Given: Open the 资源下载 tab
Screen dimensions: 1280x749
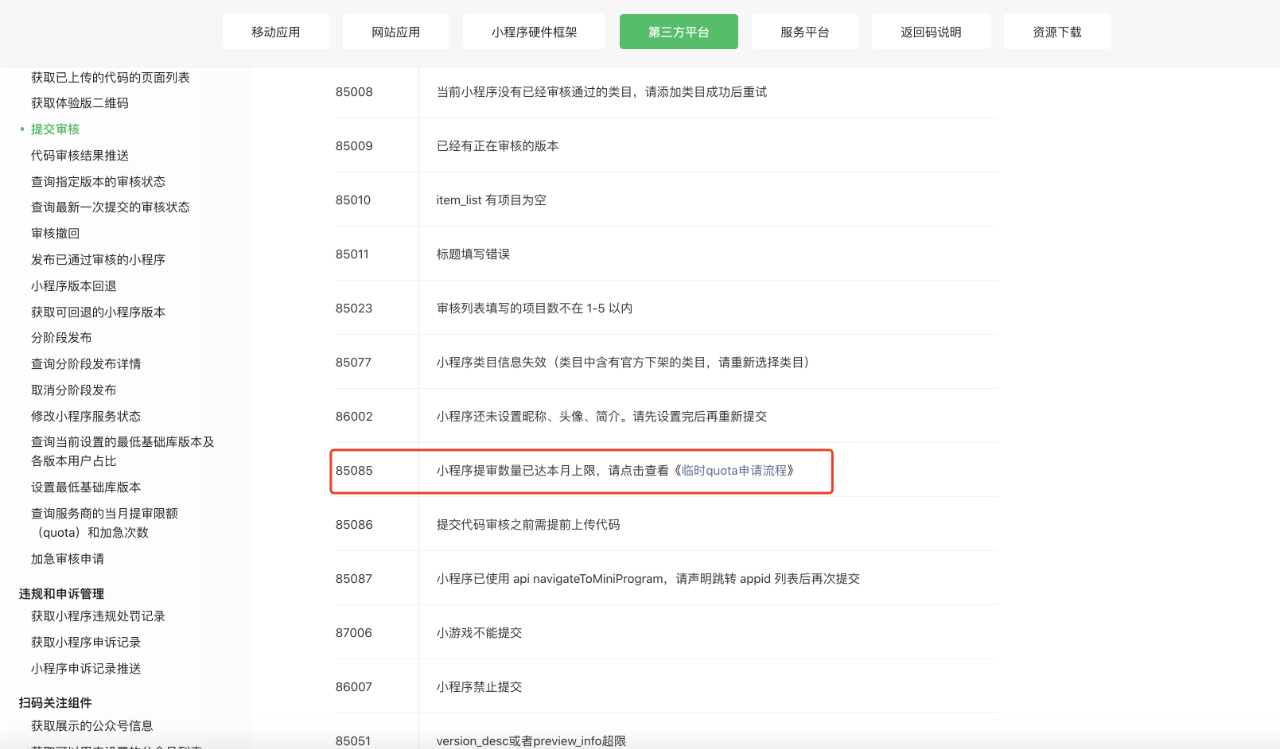Looking at the screenshot, I should click(x=1057, y=32).
